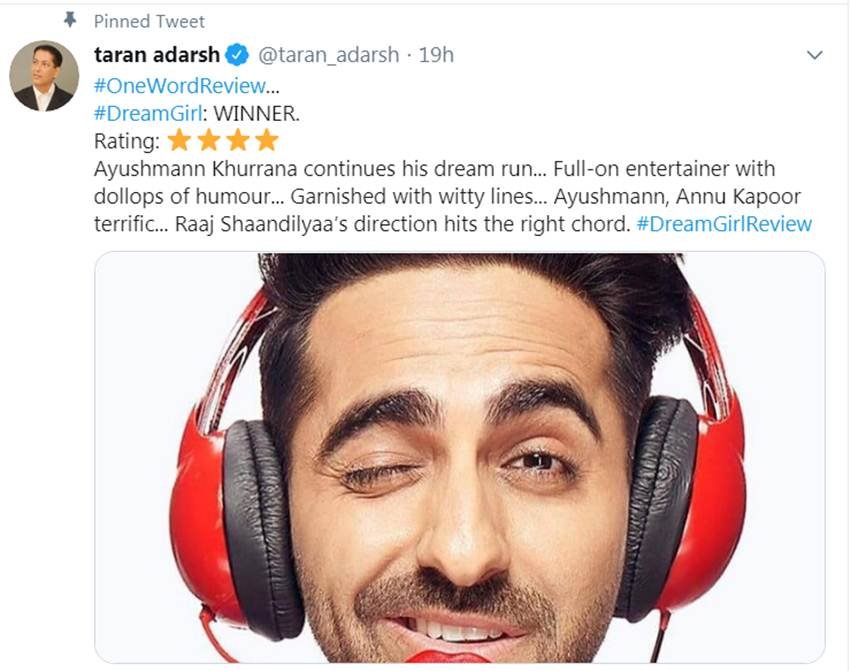Viewport: 850px width, 671px height.
Task: Click the WINNER. review word
Action: point(256,113)
